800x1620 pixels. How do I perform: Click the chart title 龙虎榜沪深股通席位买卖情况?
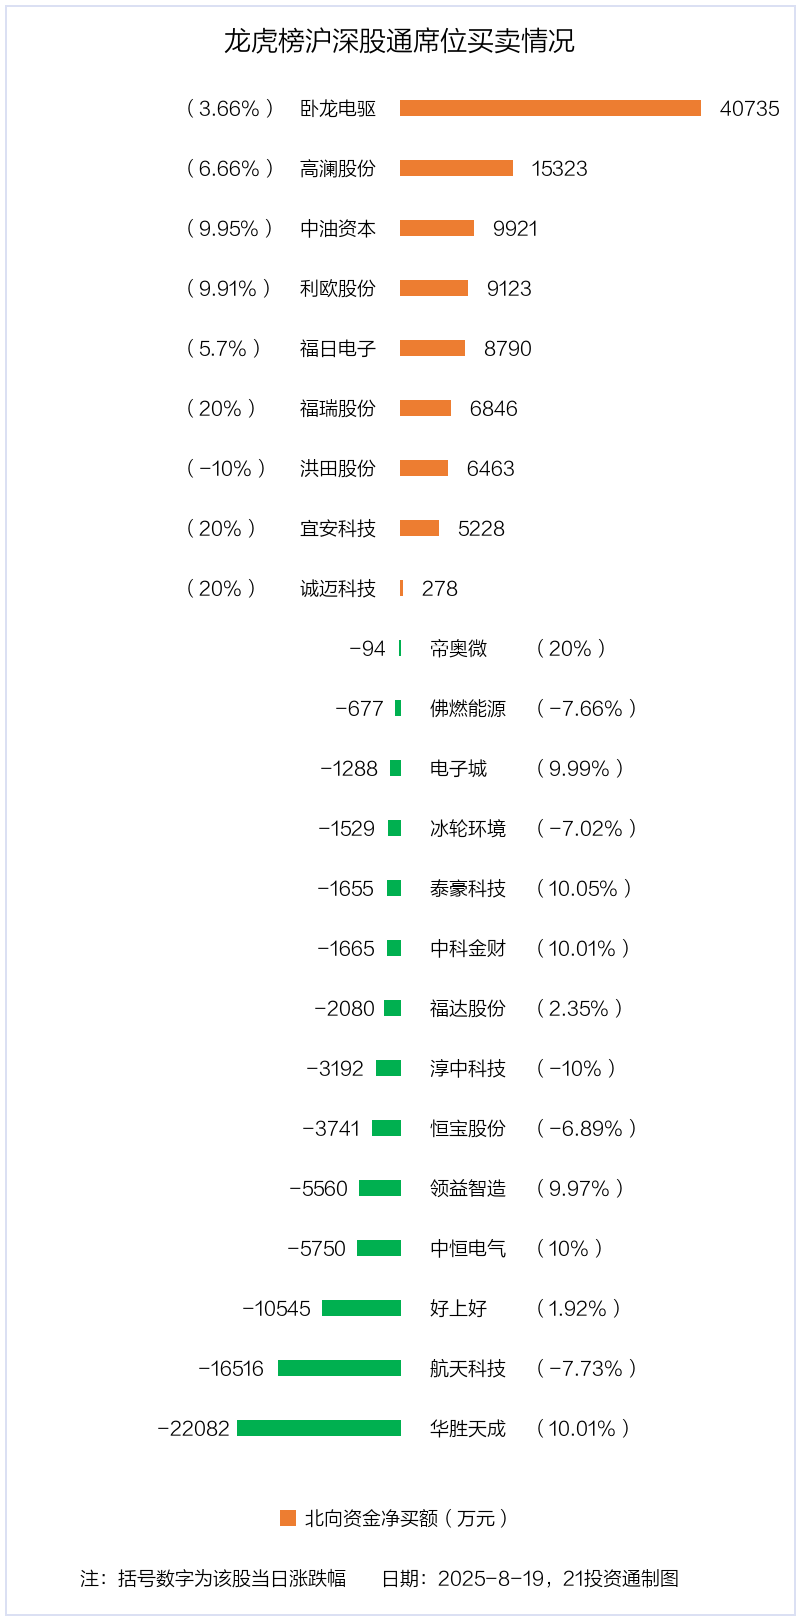point(399,41)
